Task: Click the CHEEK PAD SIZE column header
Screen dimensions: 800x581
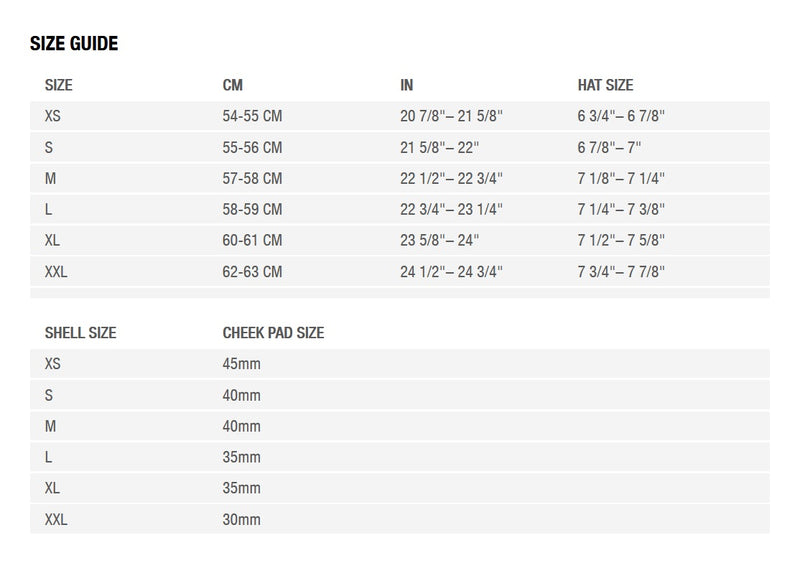Action: tap(273, 333)
